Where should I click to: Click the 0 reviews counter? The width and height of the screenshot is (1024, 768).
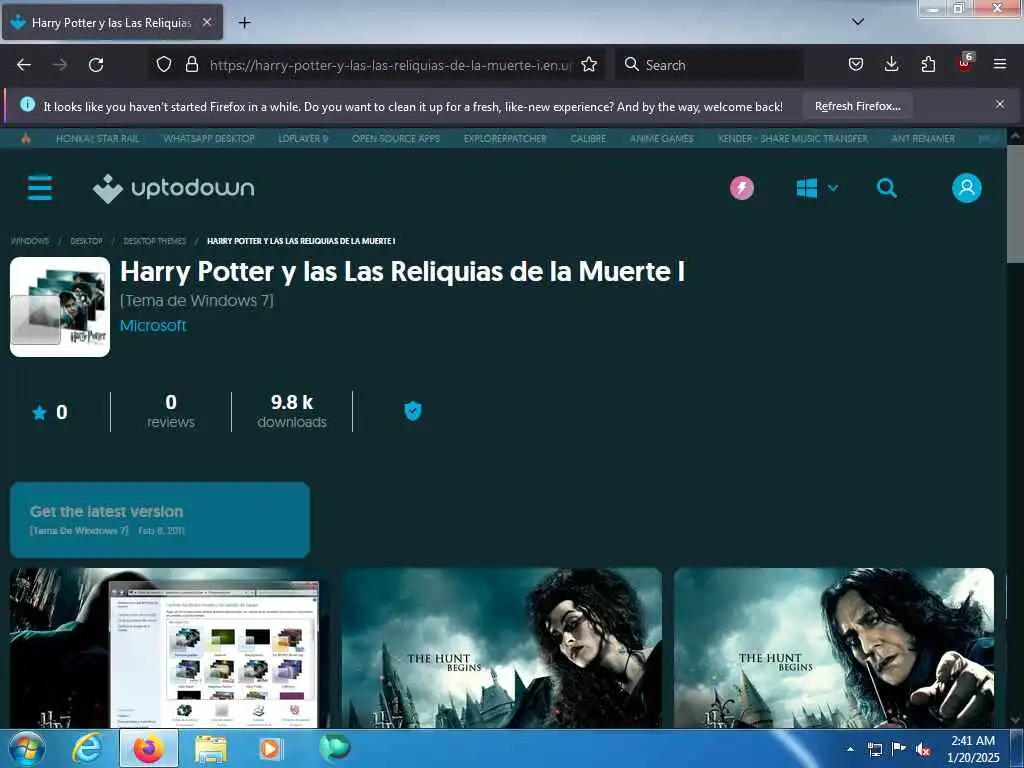(x=170, y=411)
